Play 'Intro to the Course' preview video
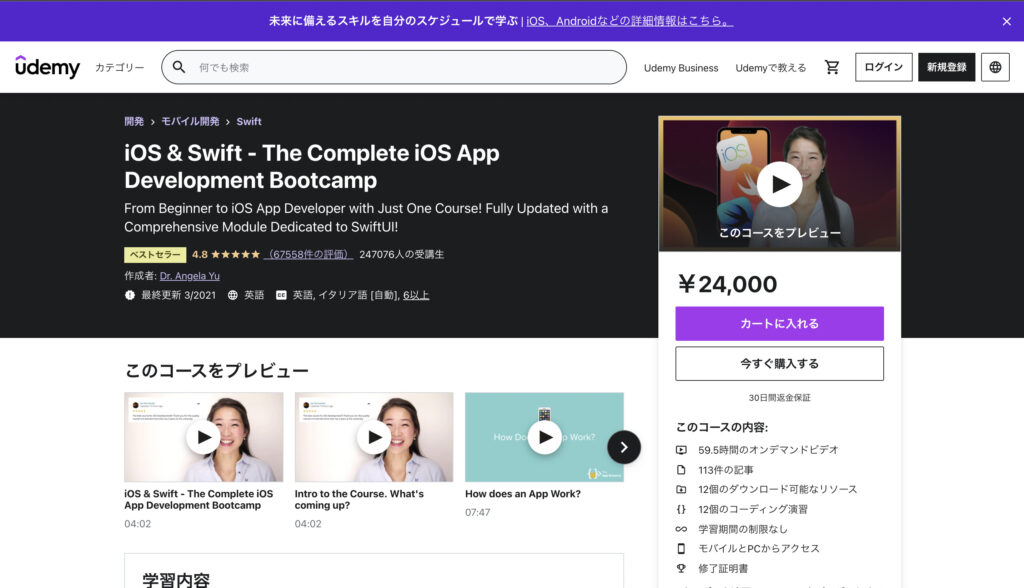 pyautogui.click(x=374, y=437)
